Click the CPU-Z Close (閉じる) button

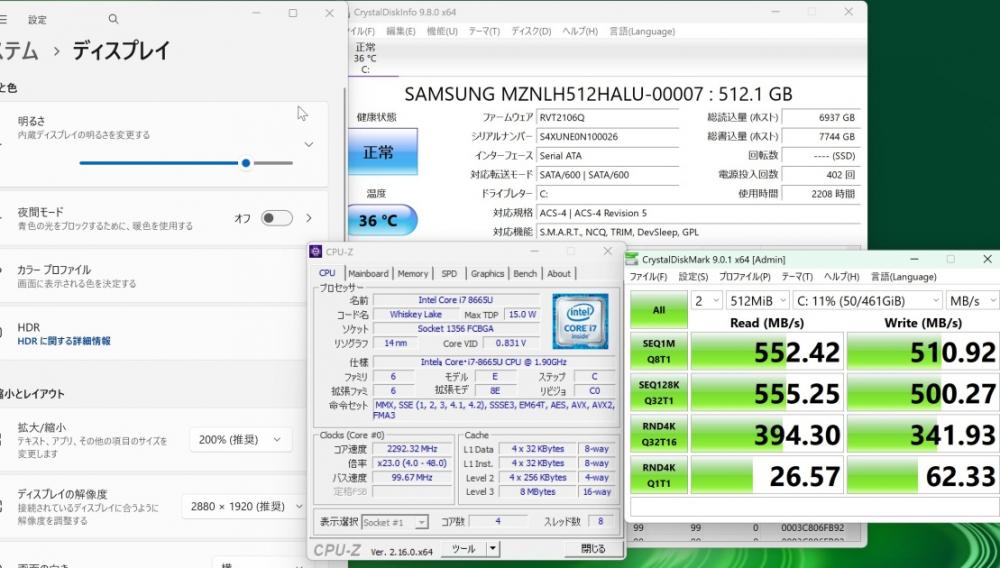click(593, 549)
